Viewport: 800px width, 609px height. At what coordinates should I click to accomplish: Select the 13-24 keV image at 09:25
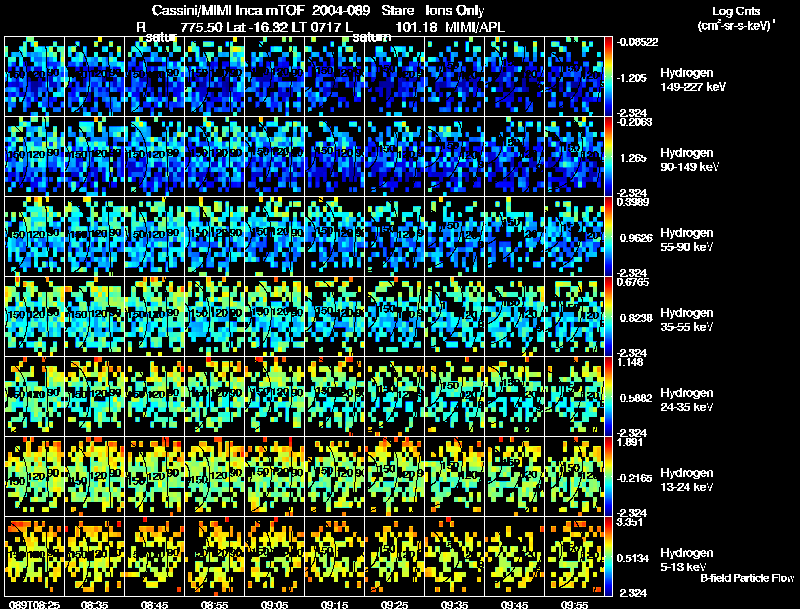[394, 476]
